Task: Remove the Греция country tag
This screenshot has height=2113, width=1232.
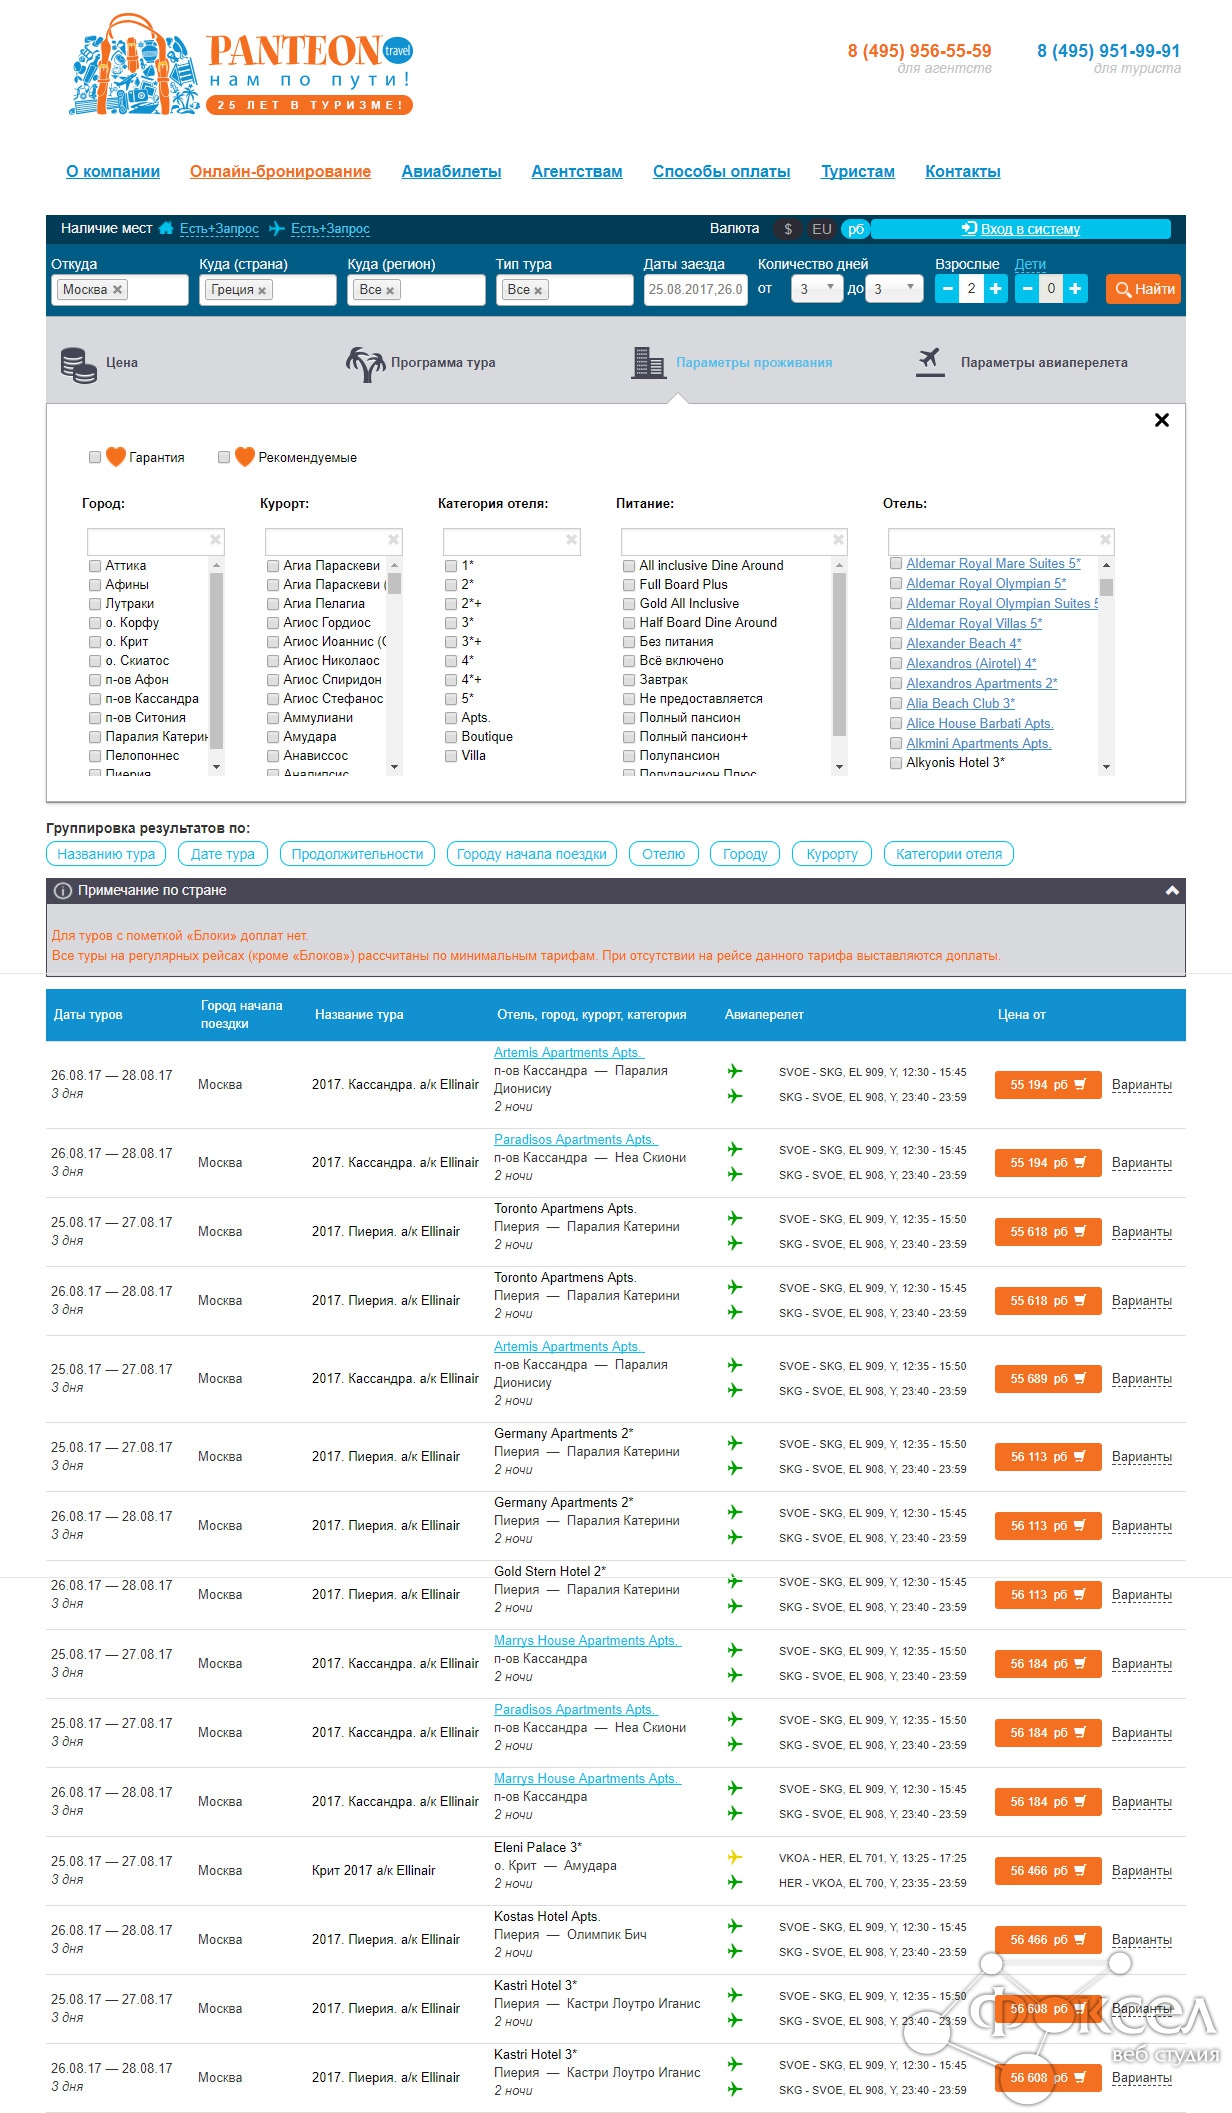Action: tap(262, 290)
